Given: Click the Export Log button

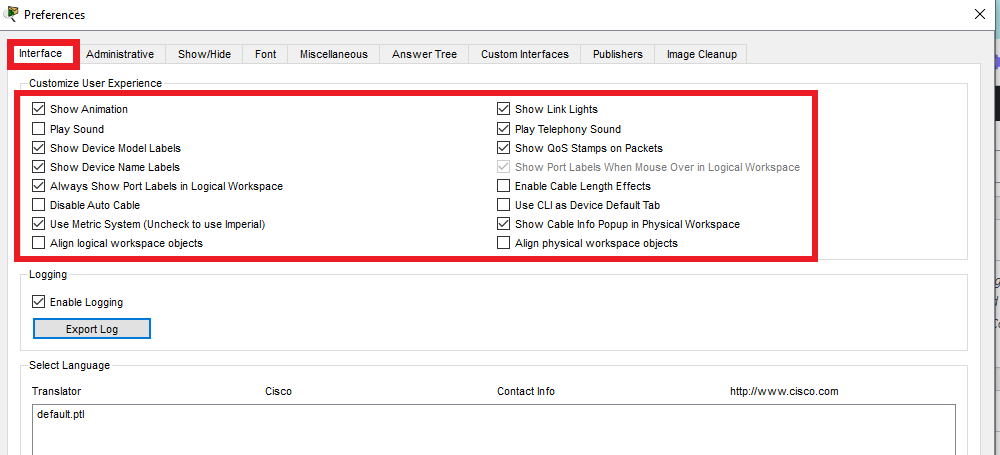Looking at the screenshot, I should click(x=91, y=329).
